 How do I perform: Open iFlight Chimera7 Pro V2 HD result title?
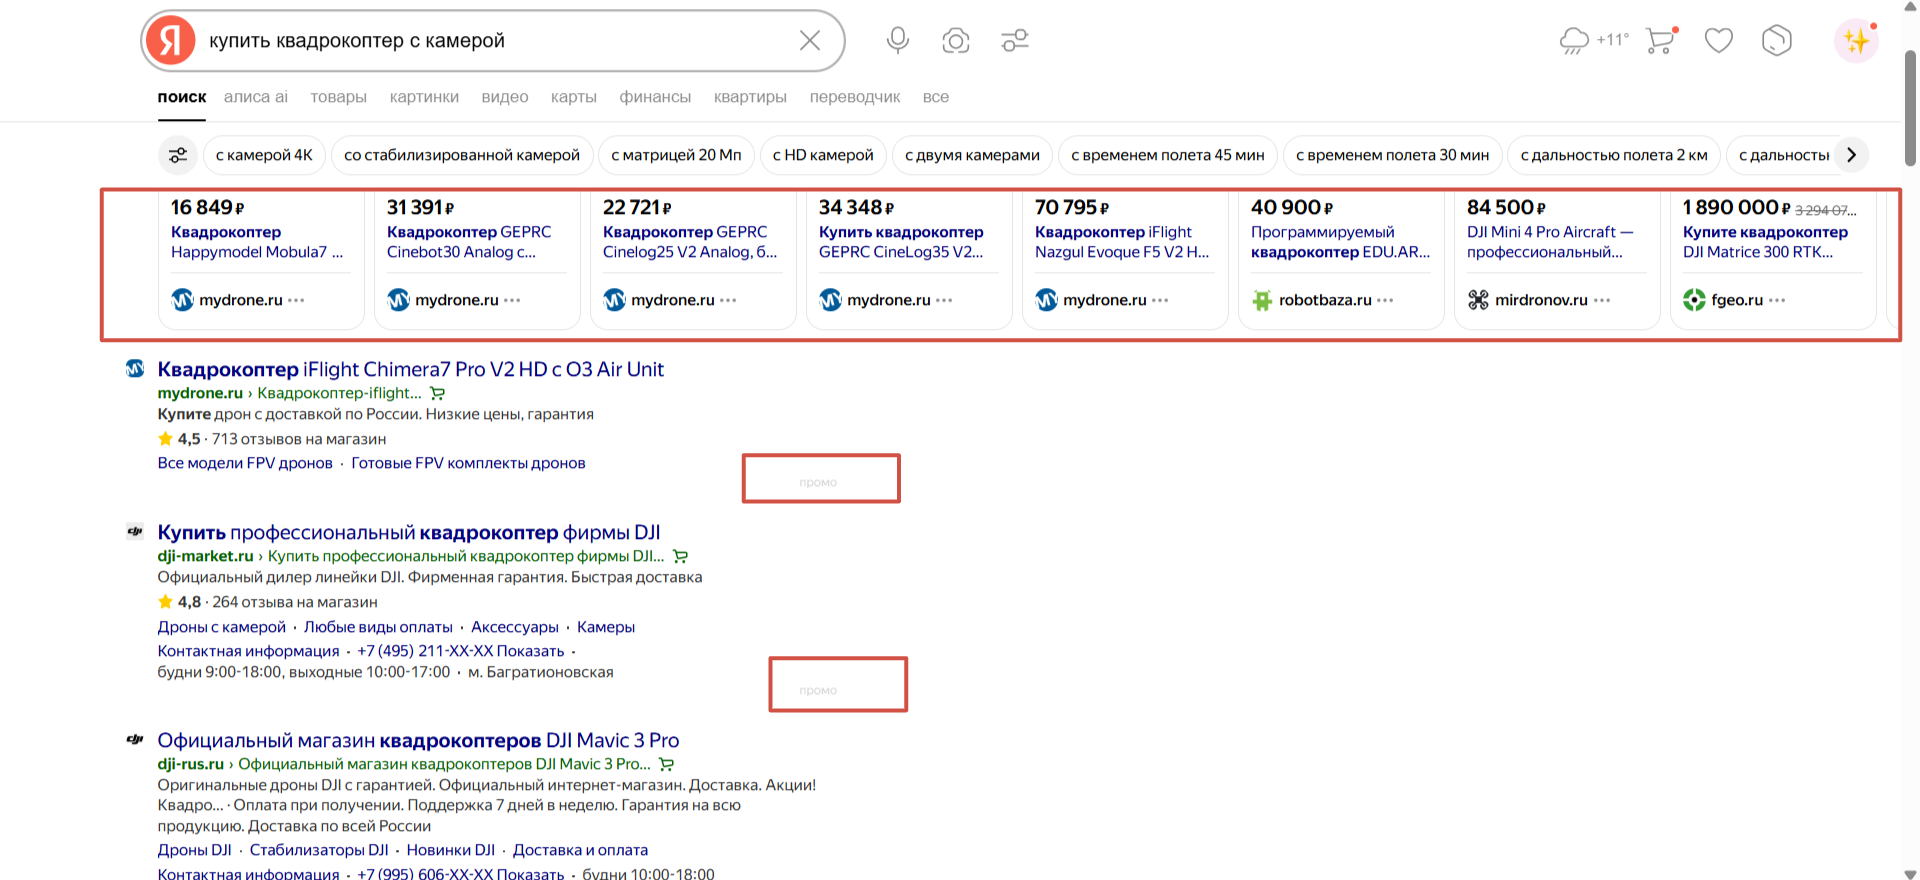410,369
